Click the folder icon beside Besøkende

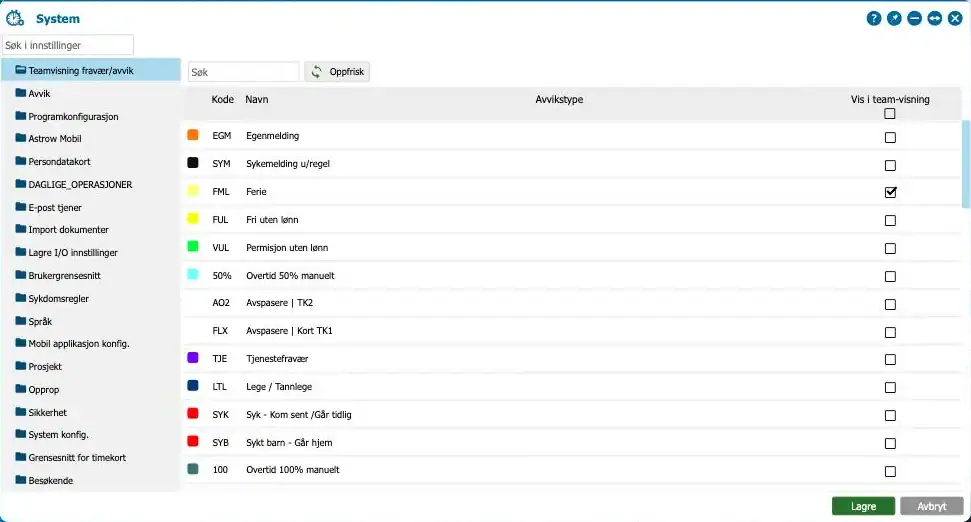pyautogui.click(x=21, y=480)
